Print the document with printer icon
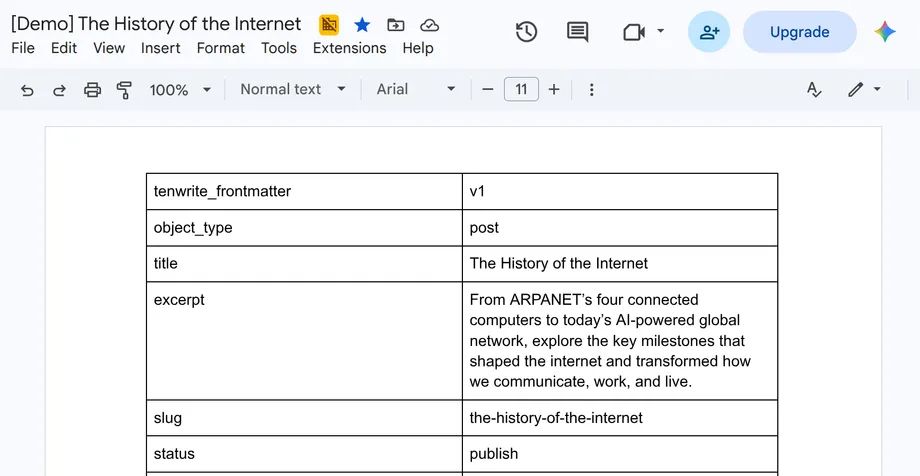 point(92,90)
